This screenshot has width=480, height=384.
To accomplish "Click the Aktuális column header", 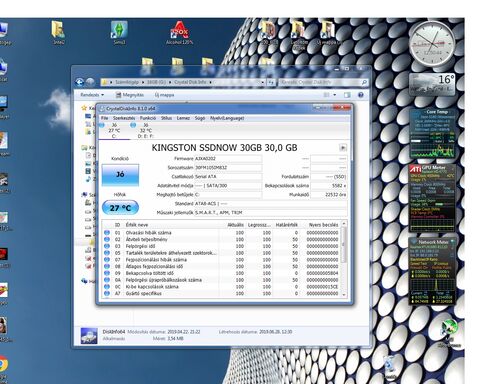I will tap(235, 225).
